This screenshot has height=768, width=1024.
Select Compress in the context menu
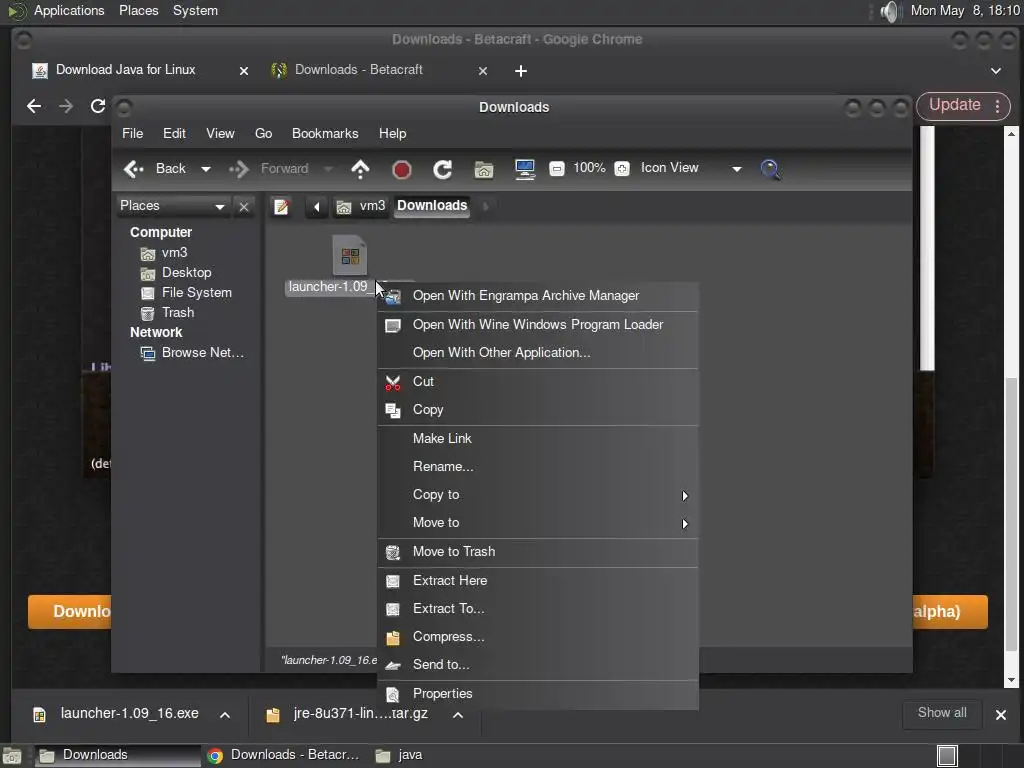pyautogui.click(x=538, y=637)
